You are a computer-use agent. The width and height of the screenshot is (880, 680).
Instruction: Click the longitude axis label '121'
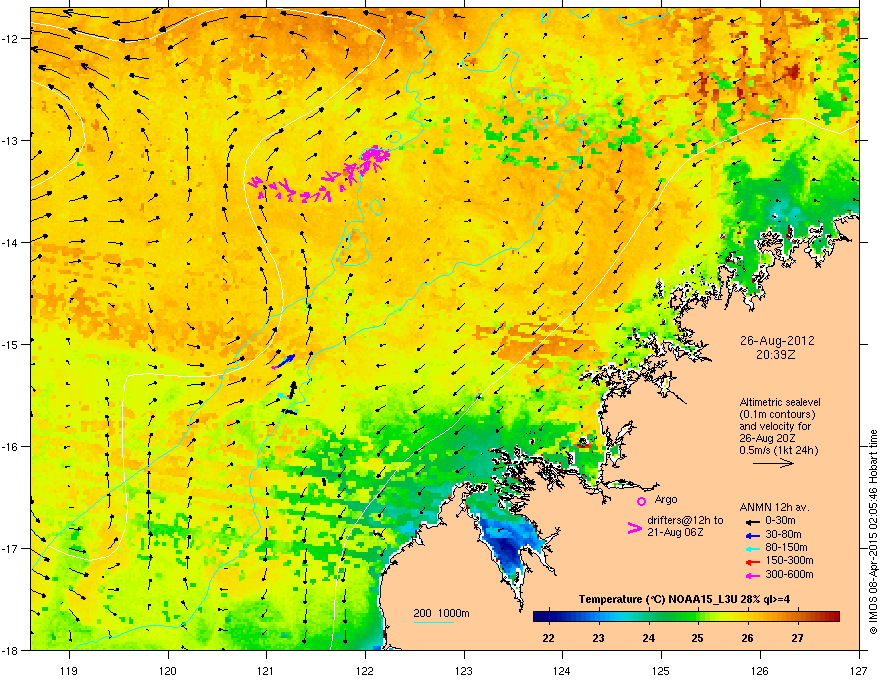pyautogui.click(x=267, y=670)
